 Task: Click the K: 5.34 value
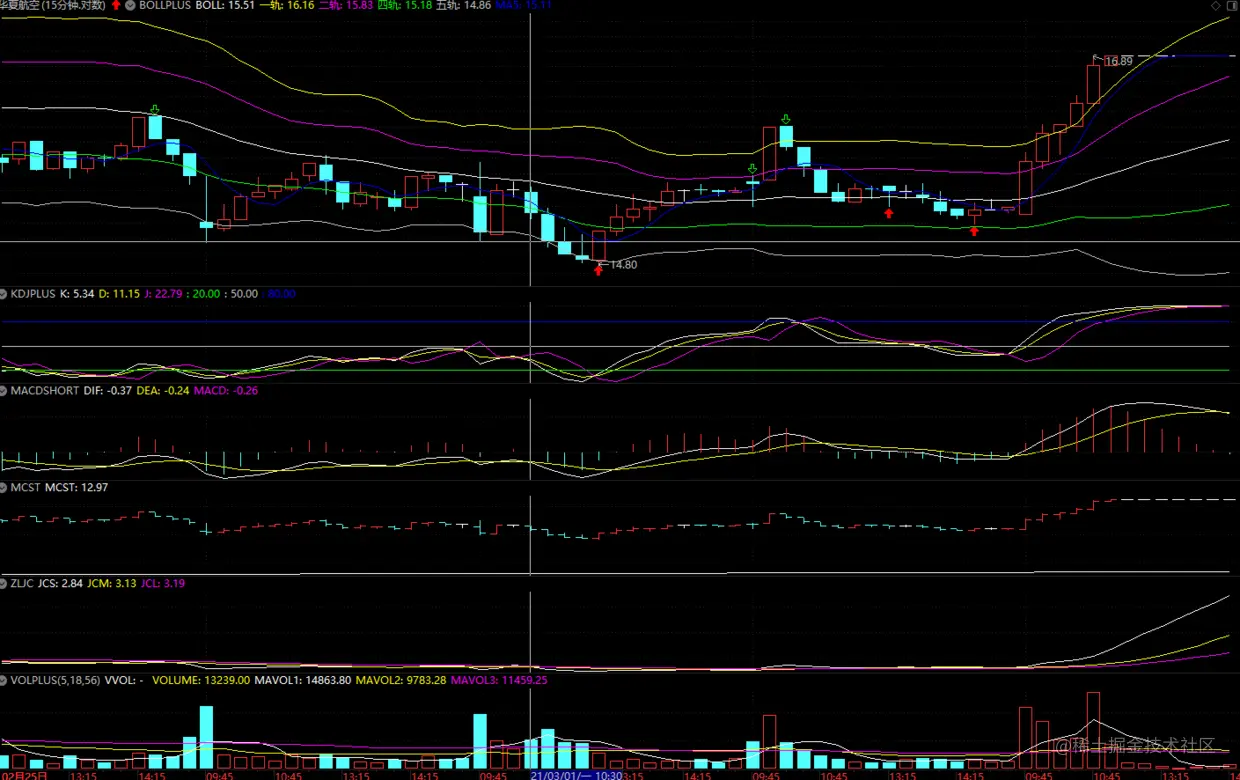[x=78, y=294]
